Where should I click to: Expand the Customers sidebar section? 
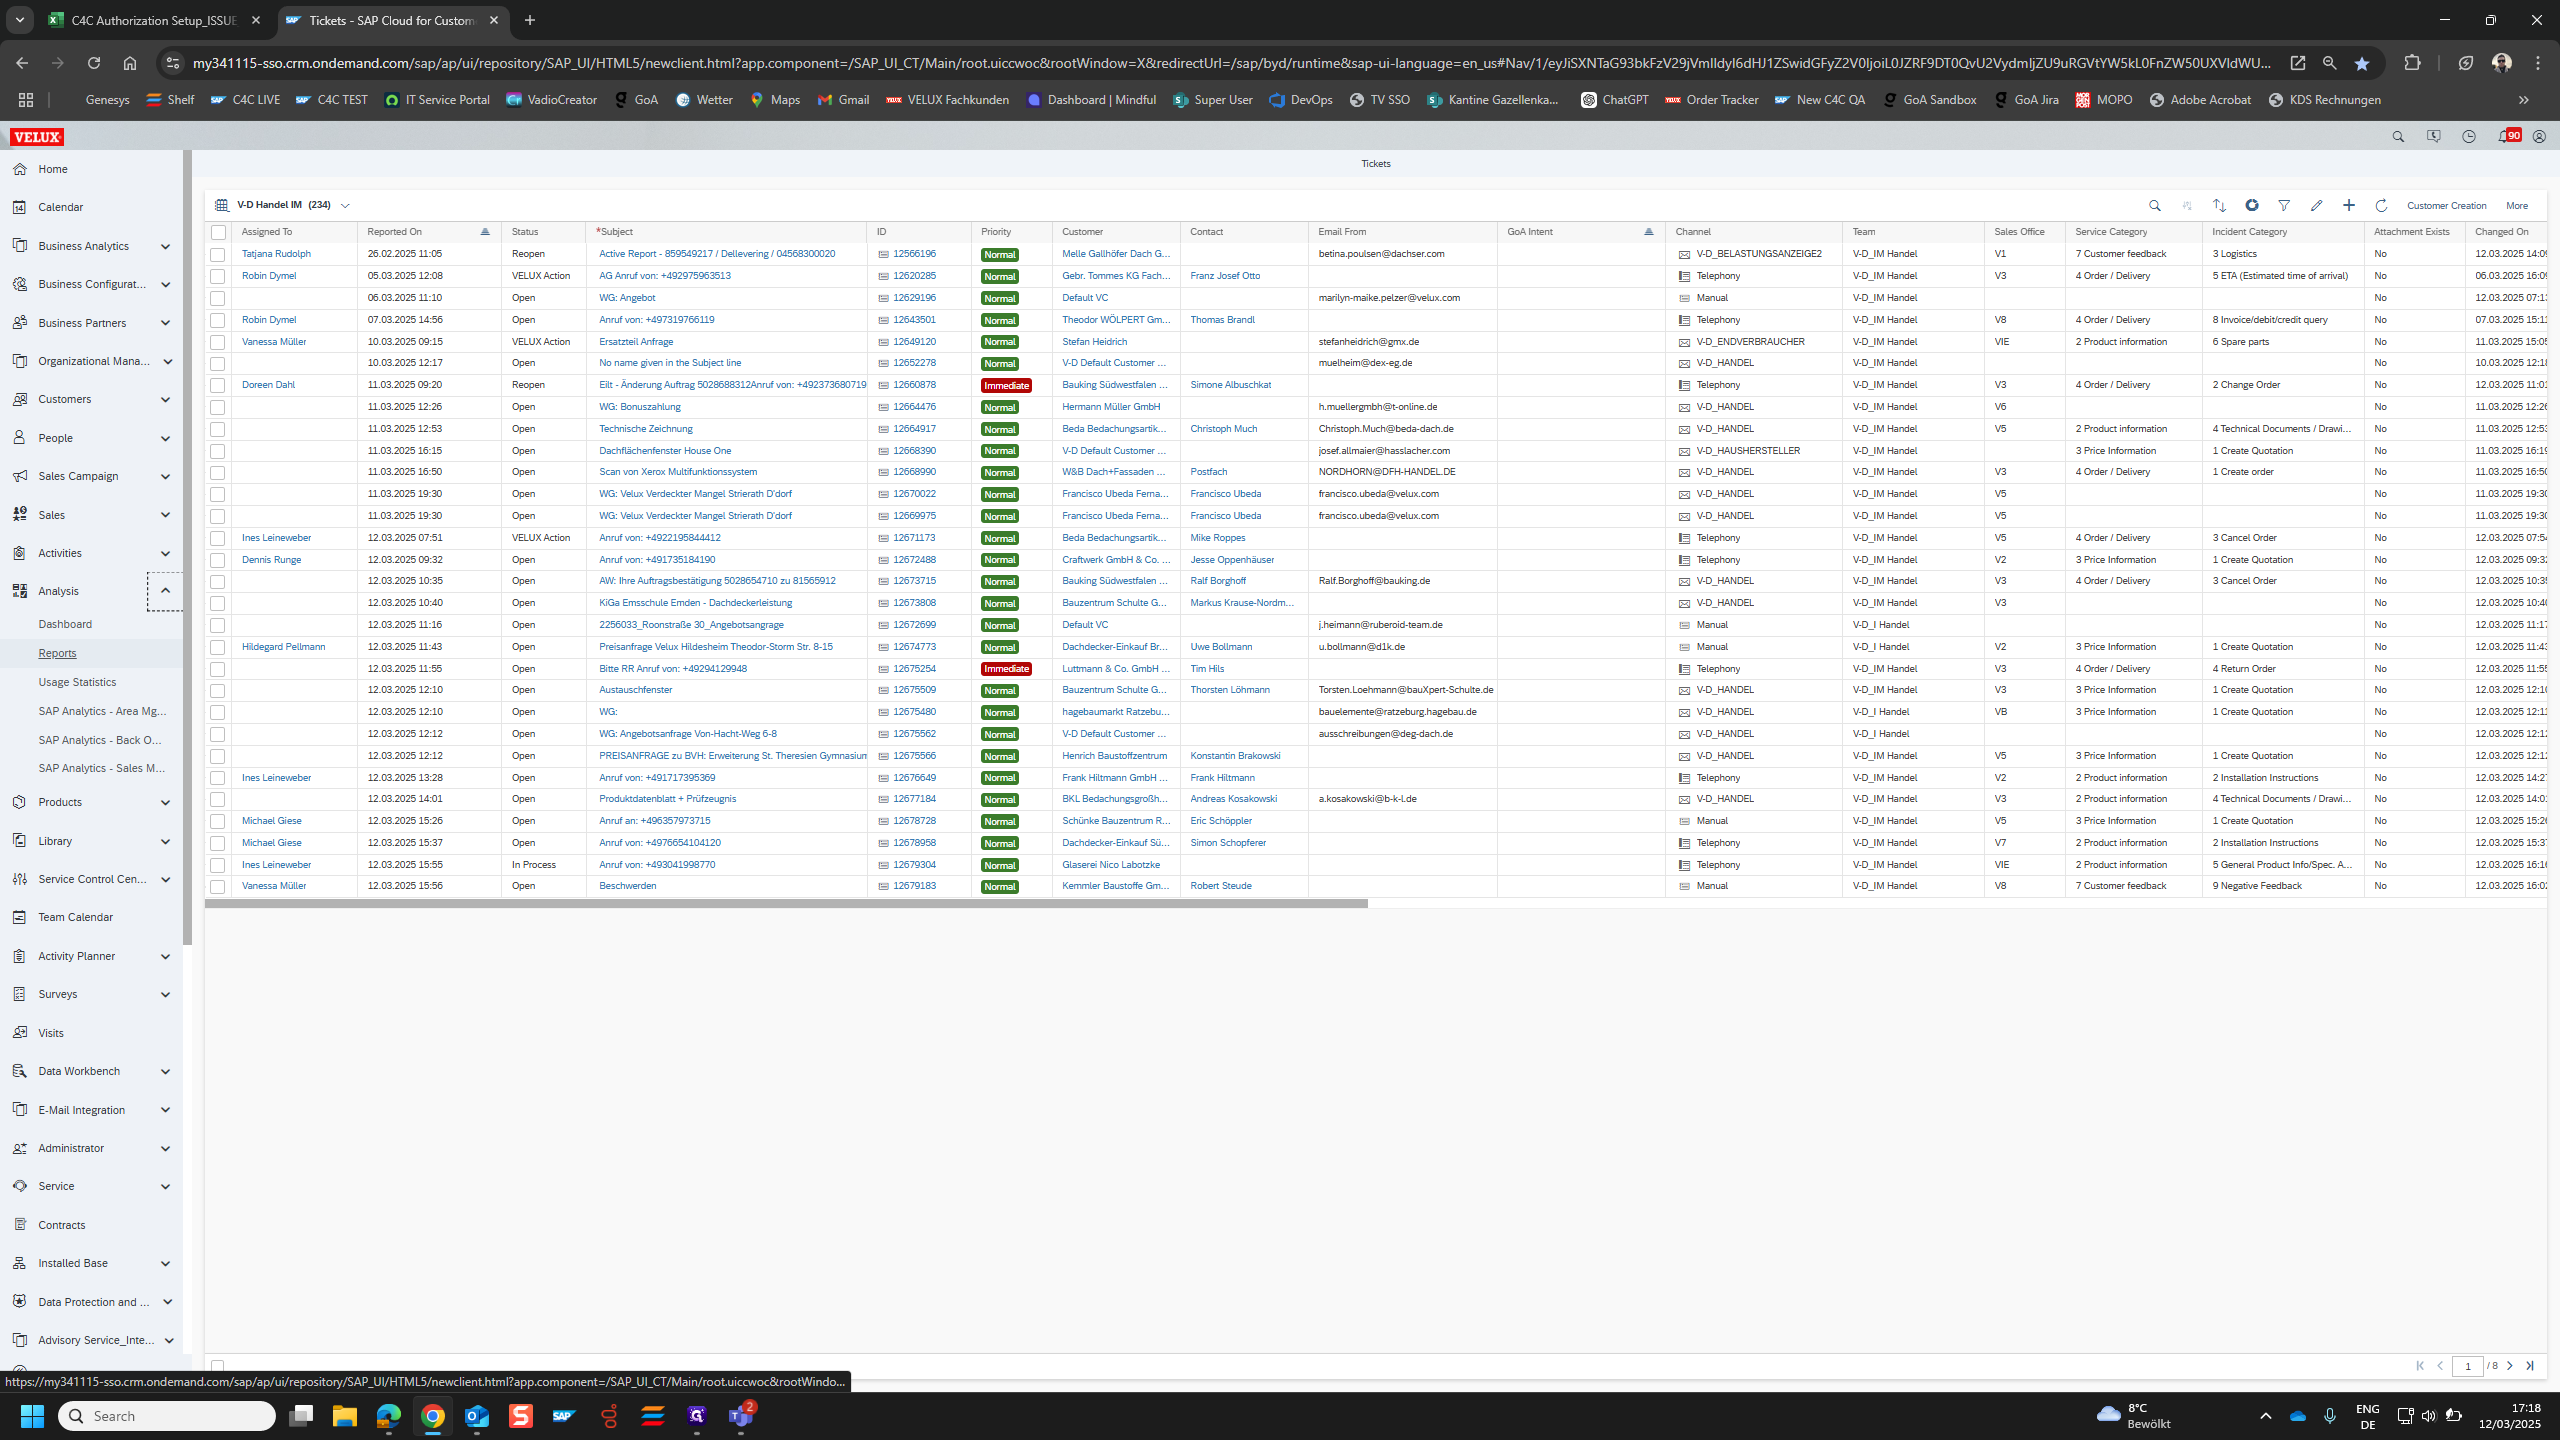tap(165, 399)
